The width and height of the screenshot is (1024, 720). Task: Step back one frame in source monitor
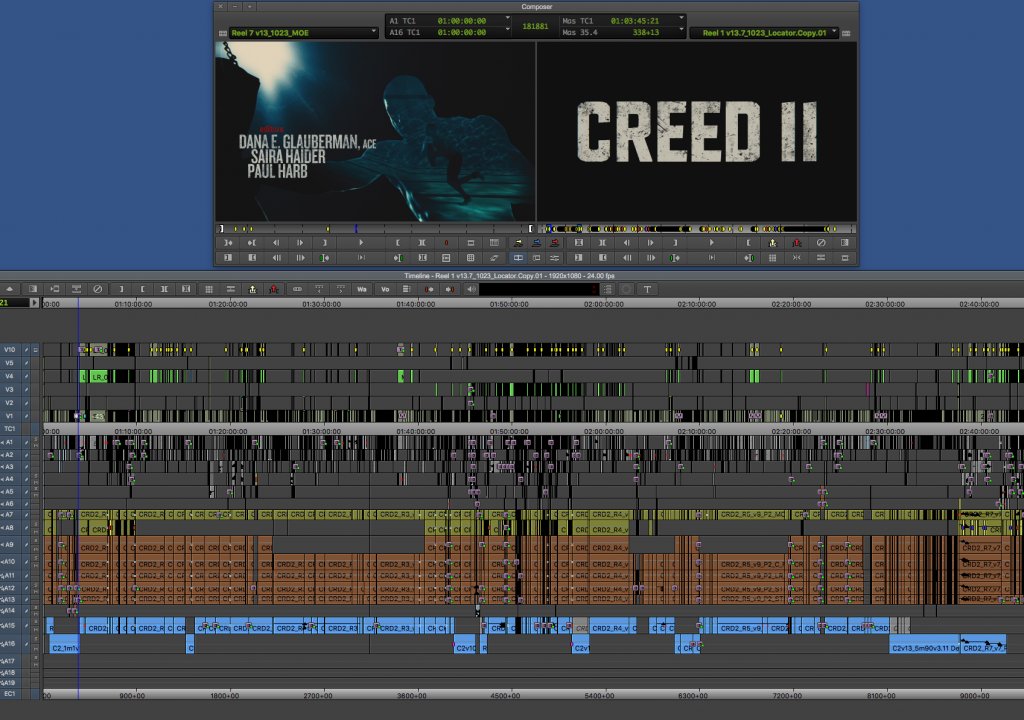(x=276, y=242)
